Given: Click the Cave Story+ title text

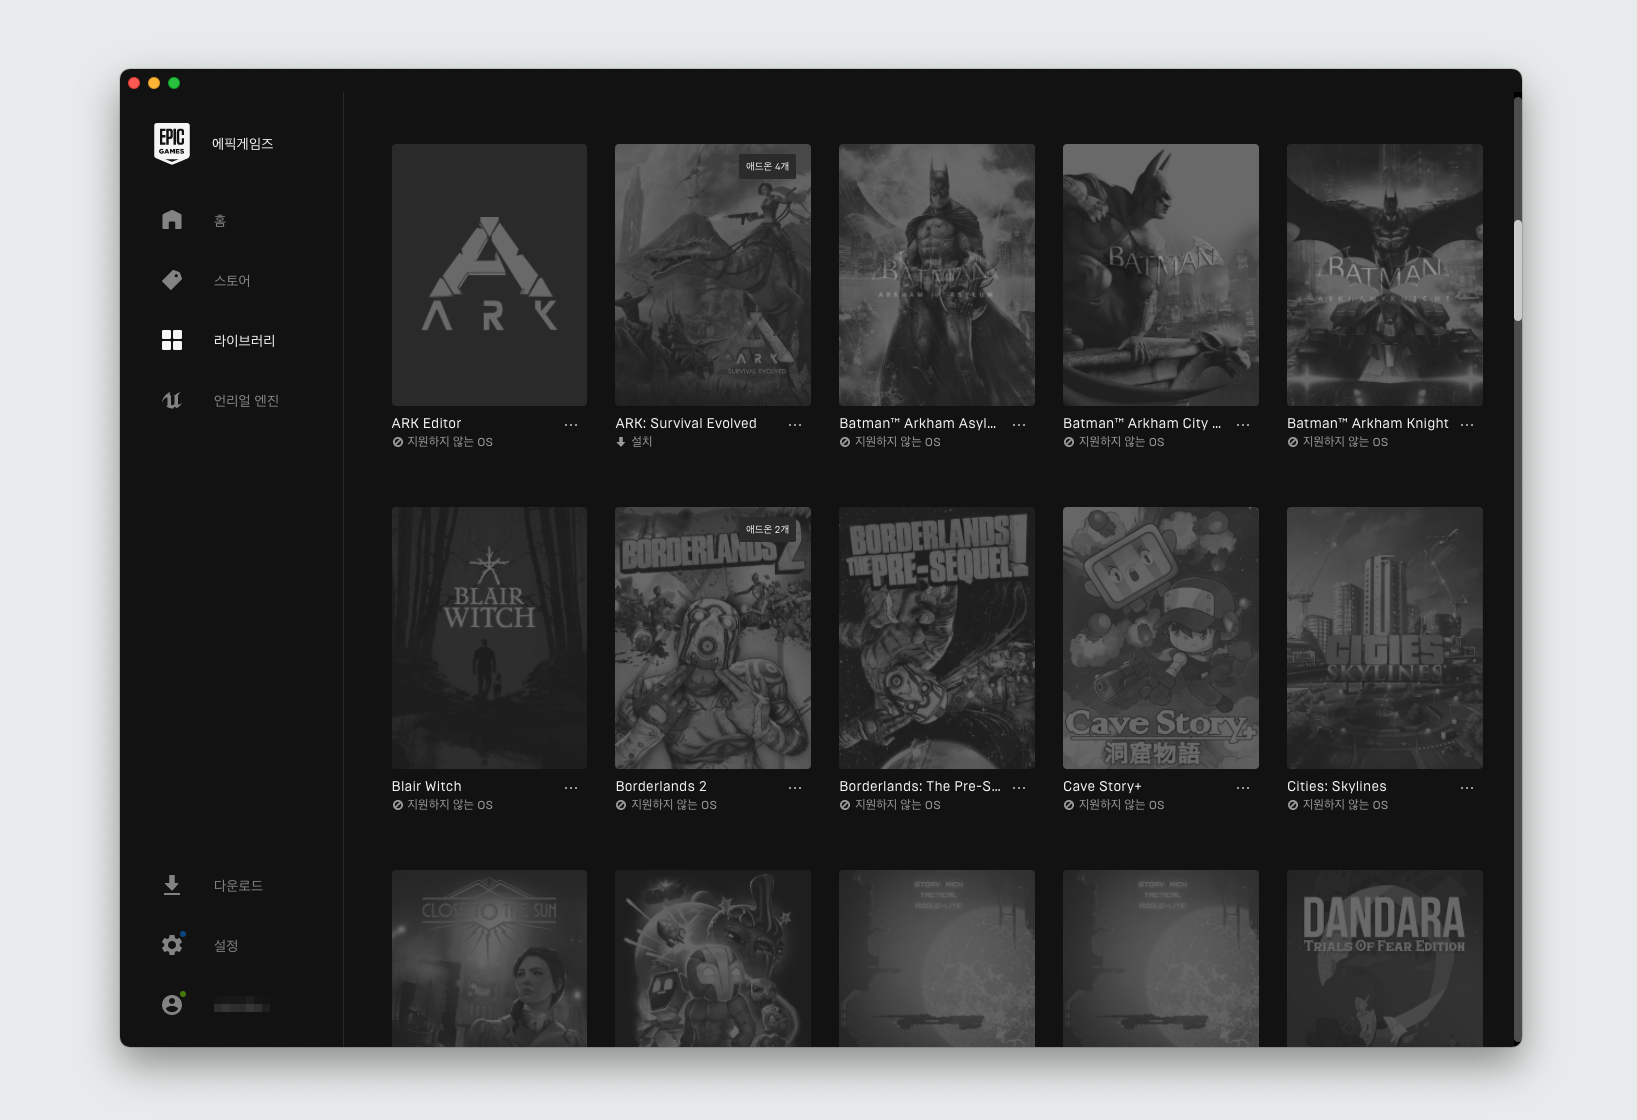Looking at the screenshot, I should [x=1102, y=787].
